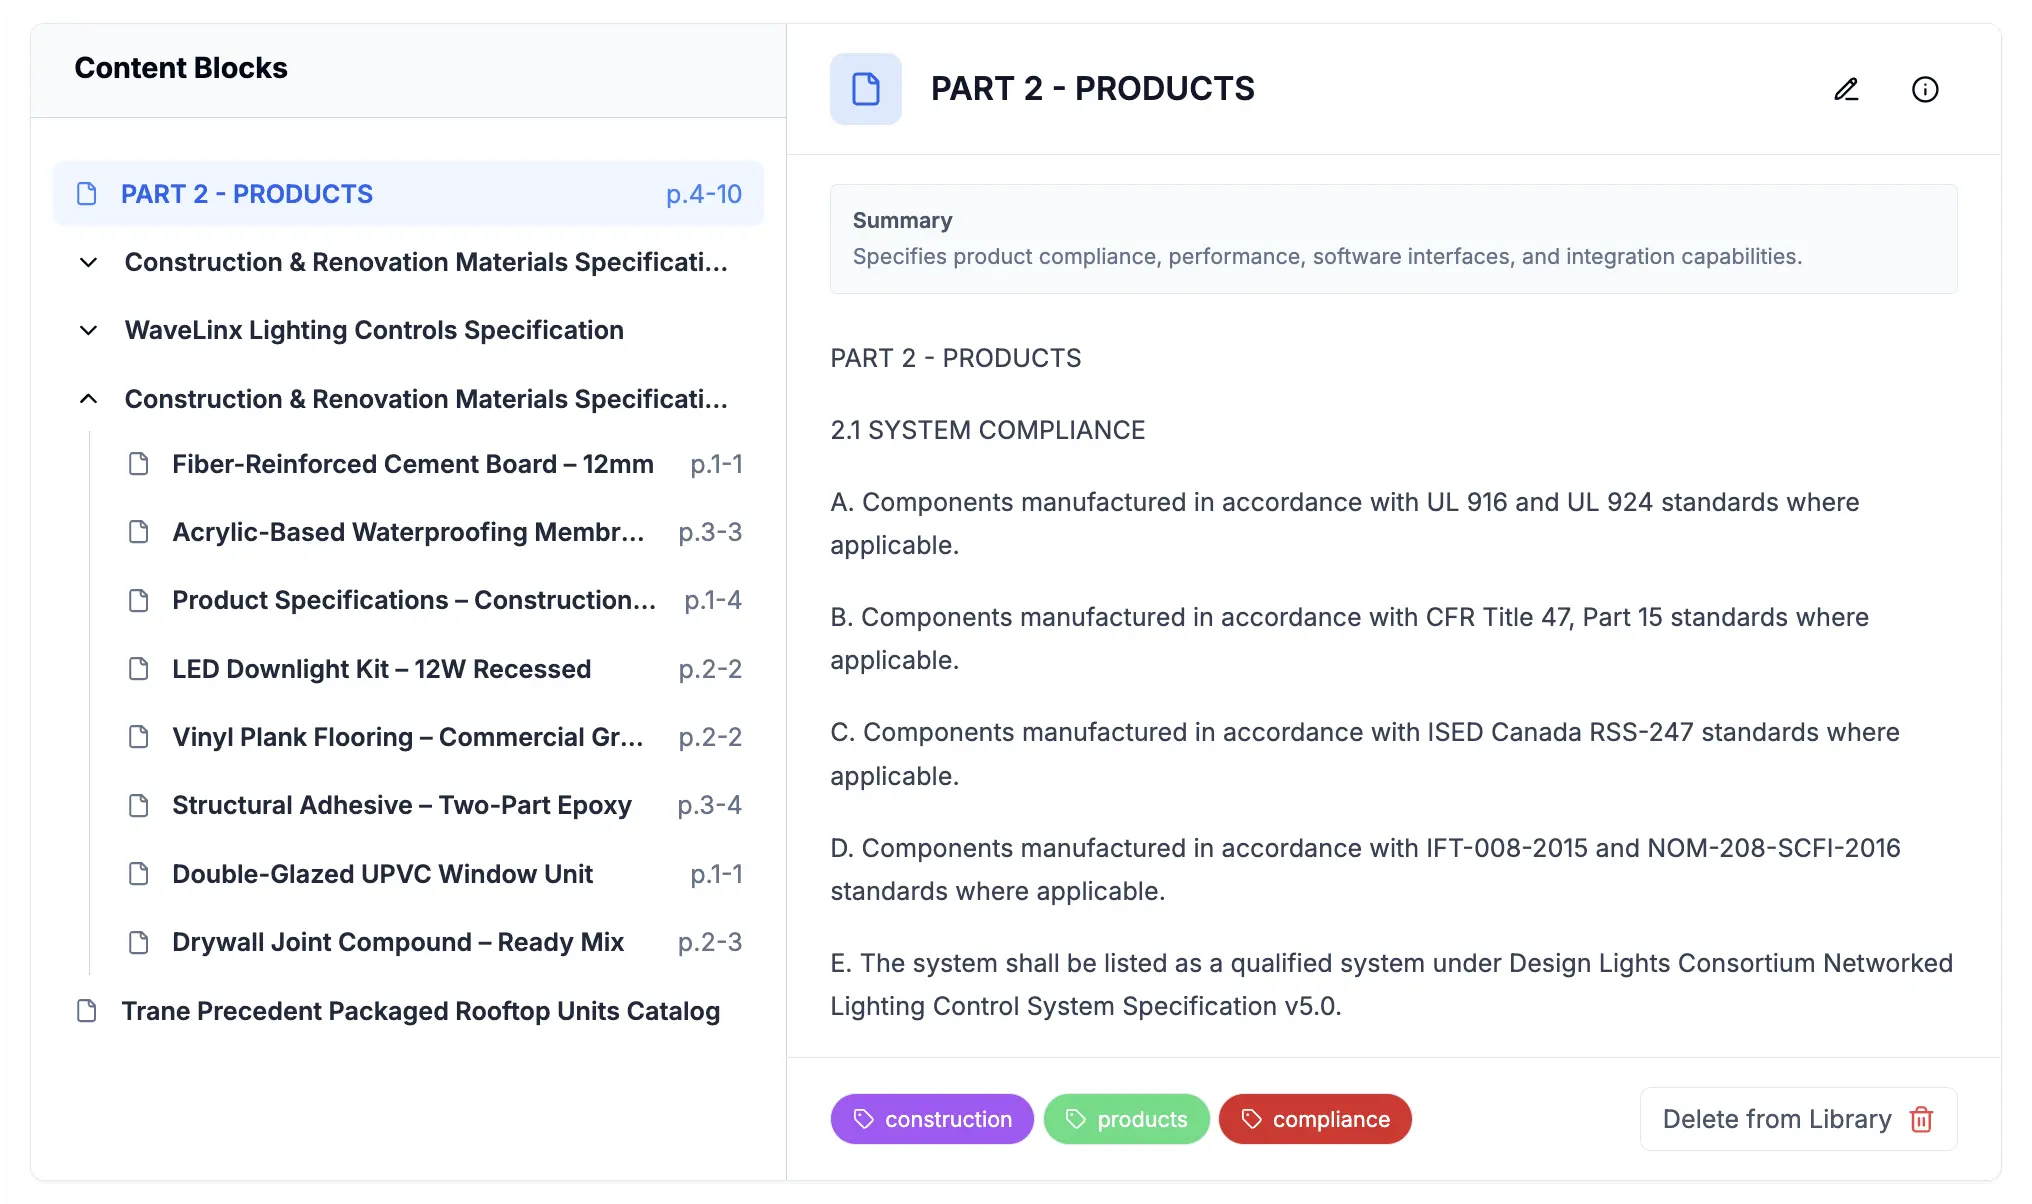
Task: Collapse the expanded Construction & Renovation Materials section
Action: pyautogui.click(x=88, y=398)
